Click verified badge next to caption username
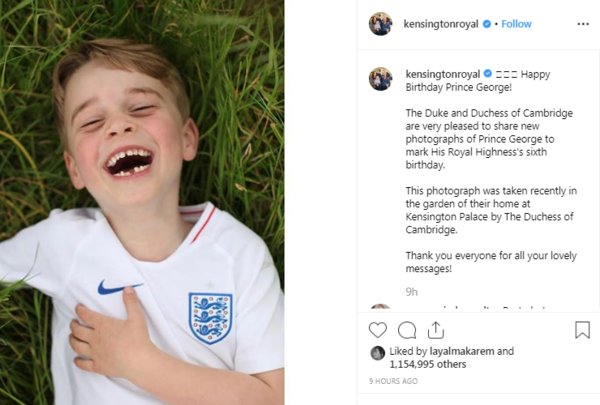 [488, 74]
